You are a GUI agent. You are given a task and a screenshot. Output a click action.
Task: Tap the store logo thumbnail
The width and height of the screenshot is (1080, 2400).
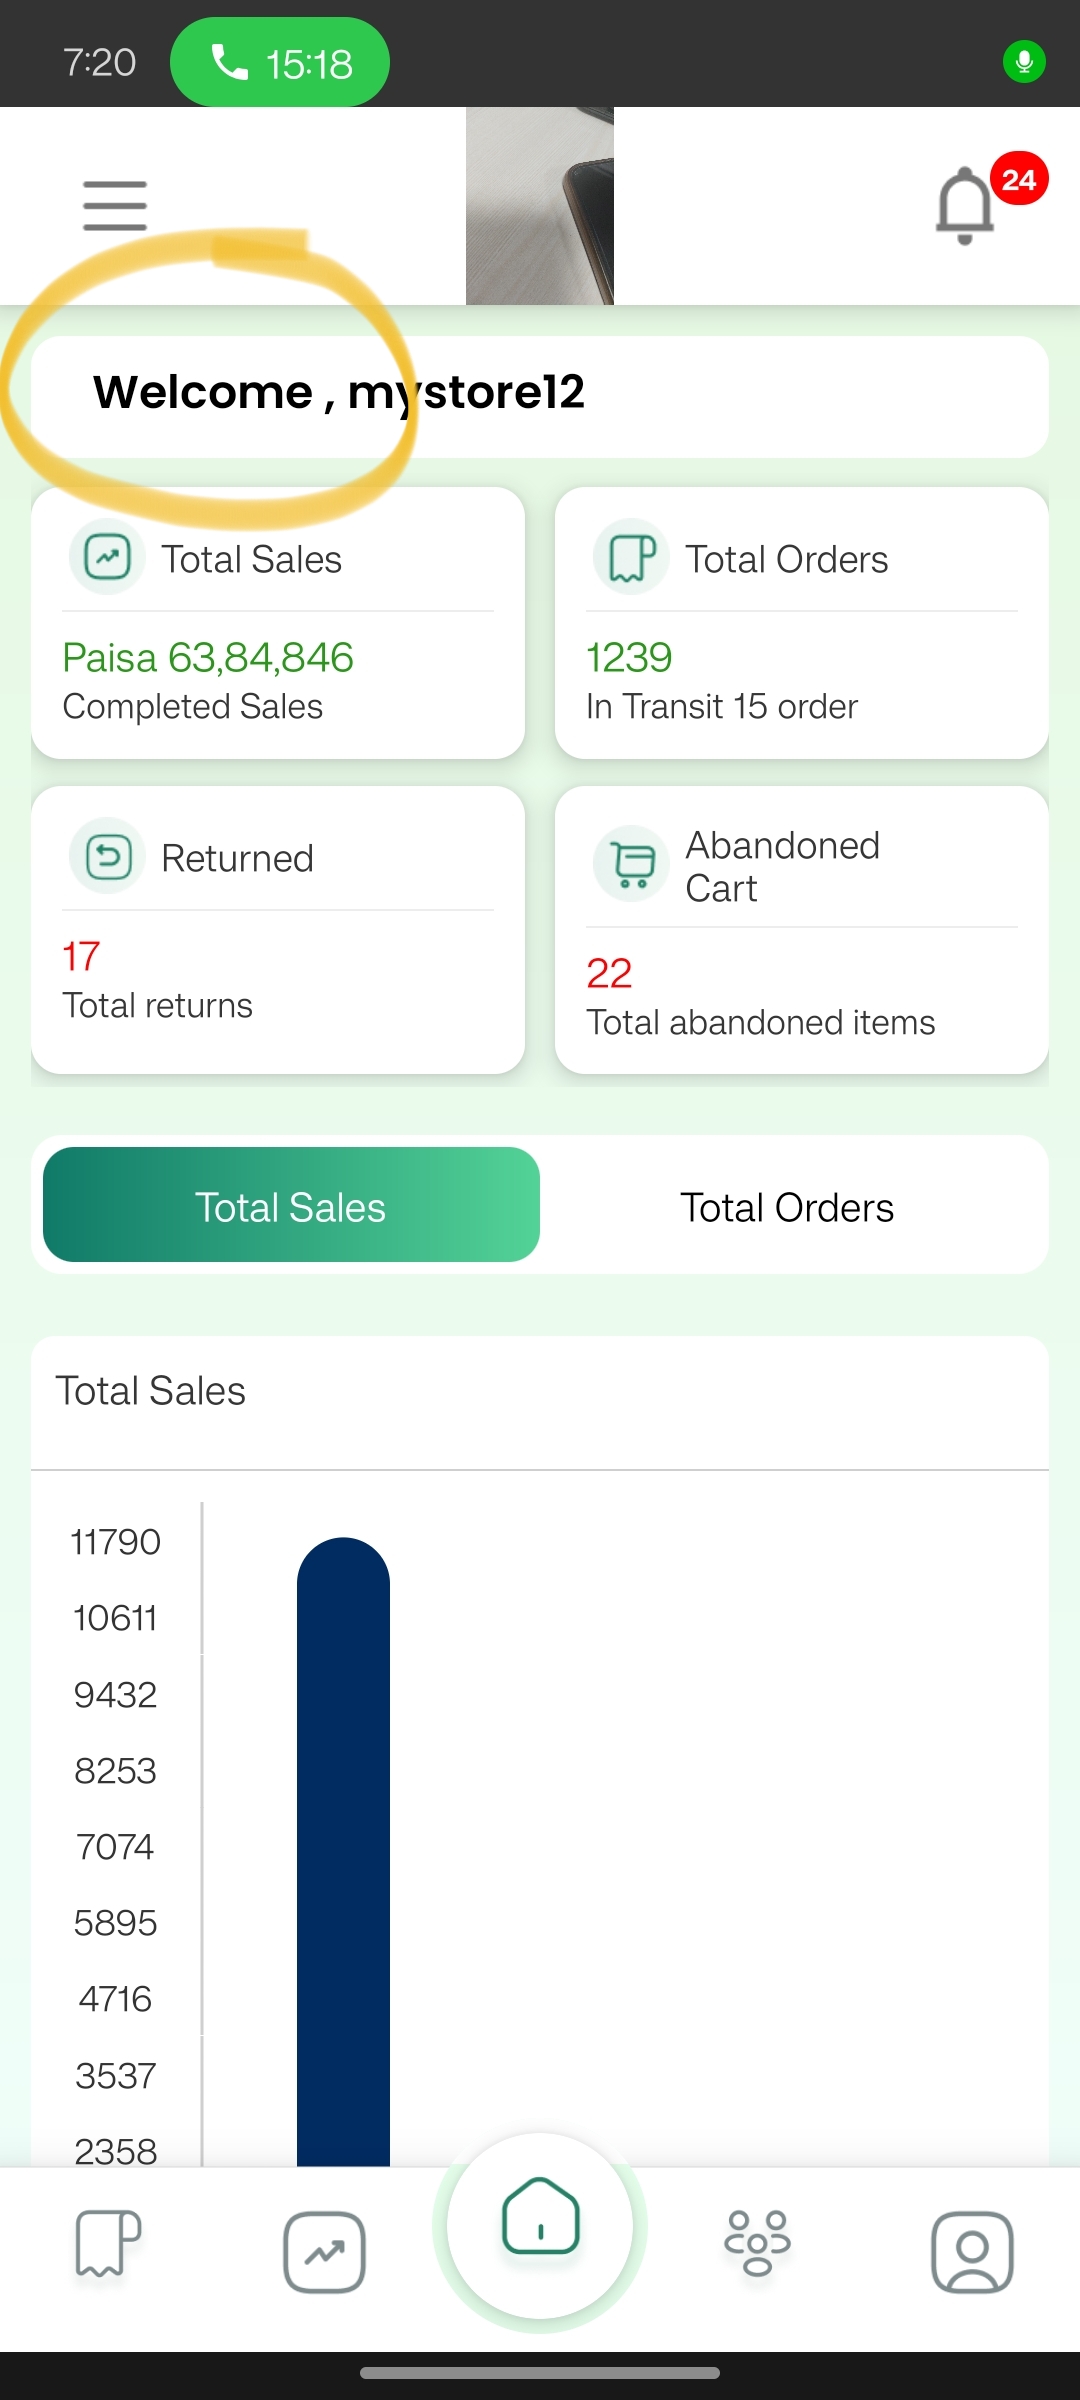point(540,206)
